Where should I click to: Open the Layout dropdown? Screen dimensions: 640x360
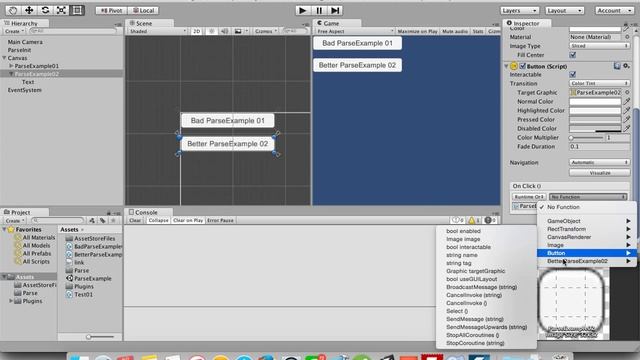(564, 10)
